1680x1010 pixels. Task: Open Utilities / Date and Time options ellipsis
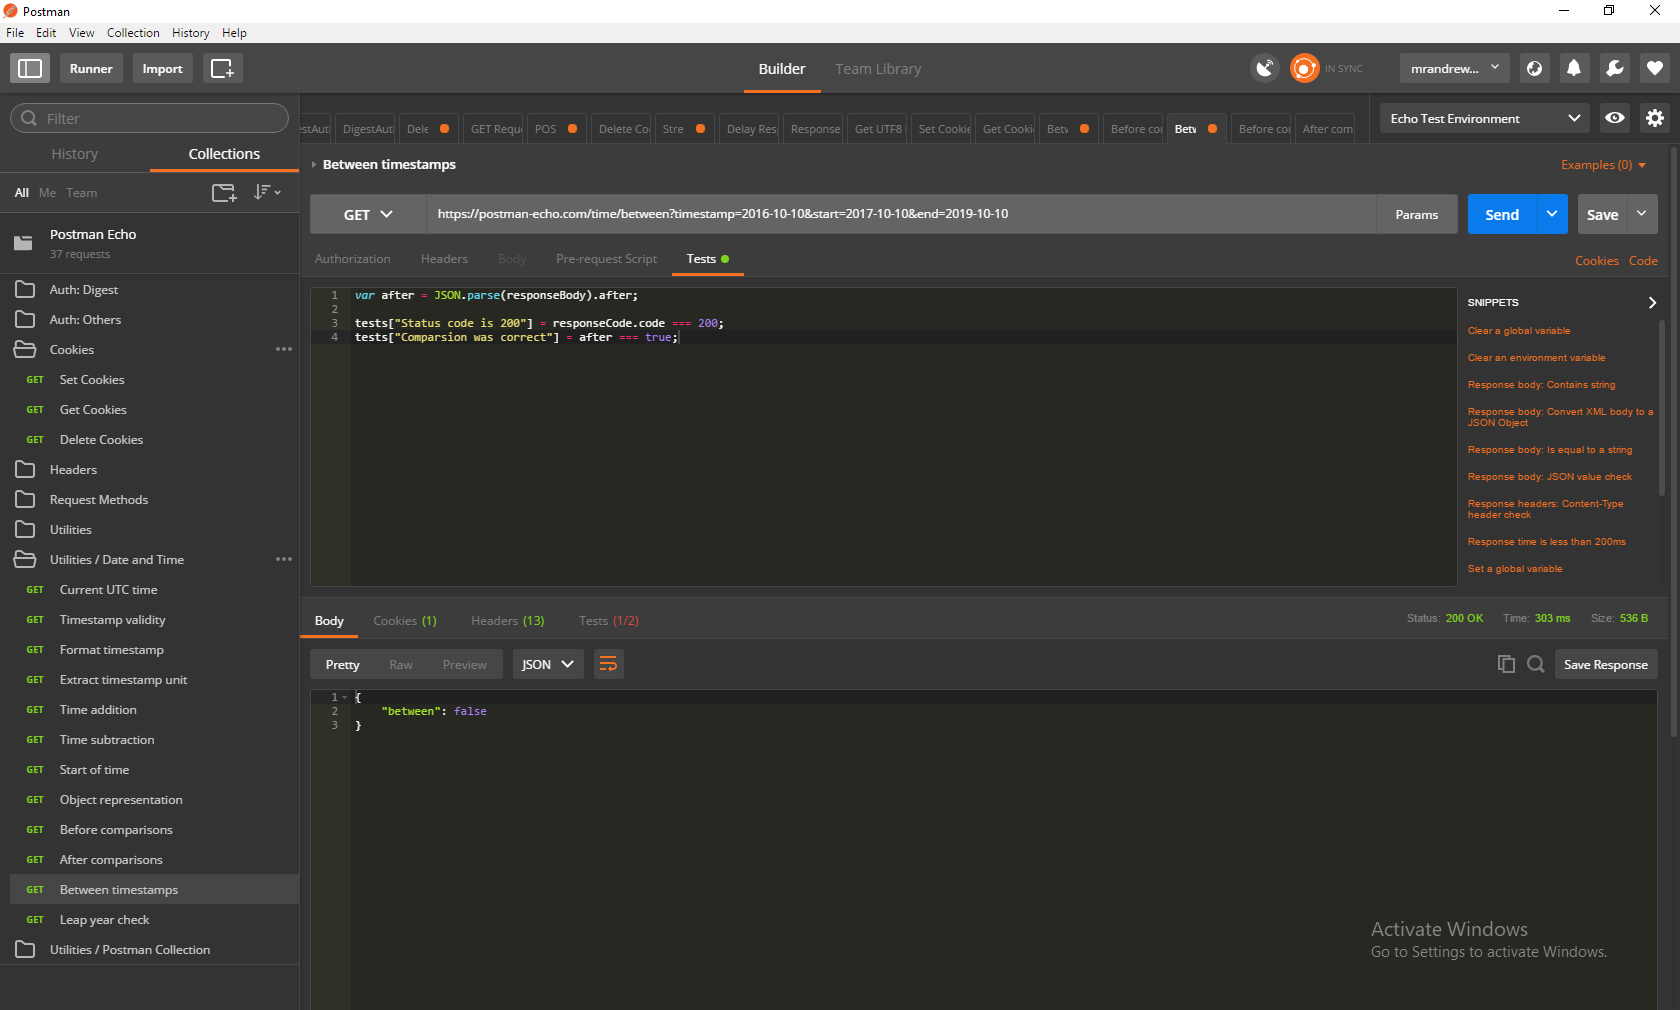click(x=284, y=559)
